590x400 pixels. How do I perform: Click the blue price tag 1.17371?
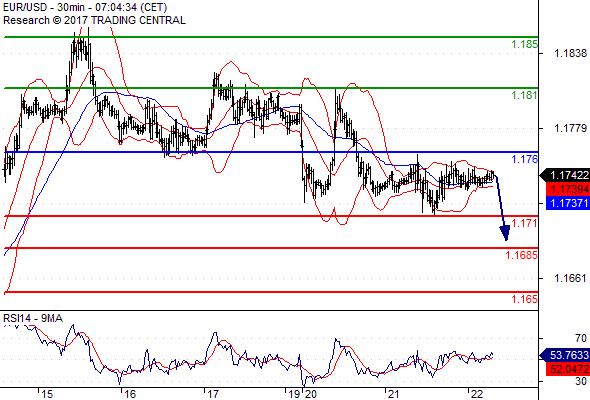click(567, 203)
